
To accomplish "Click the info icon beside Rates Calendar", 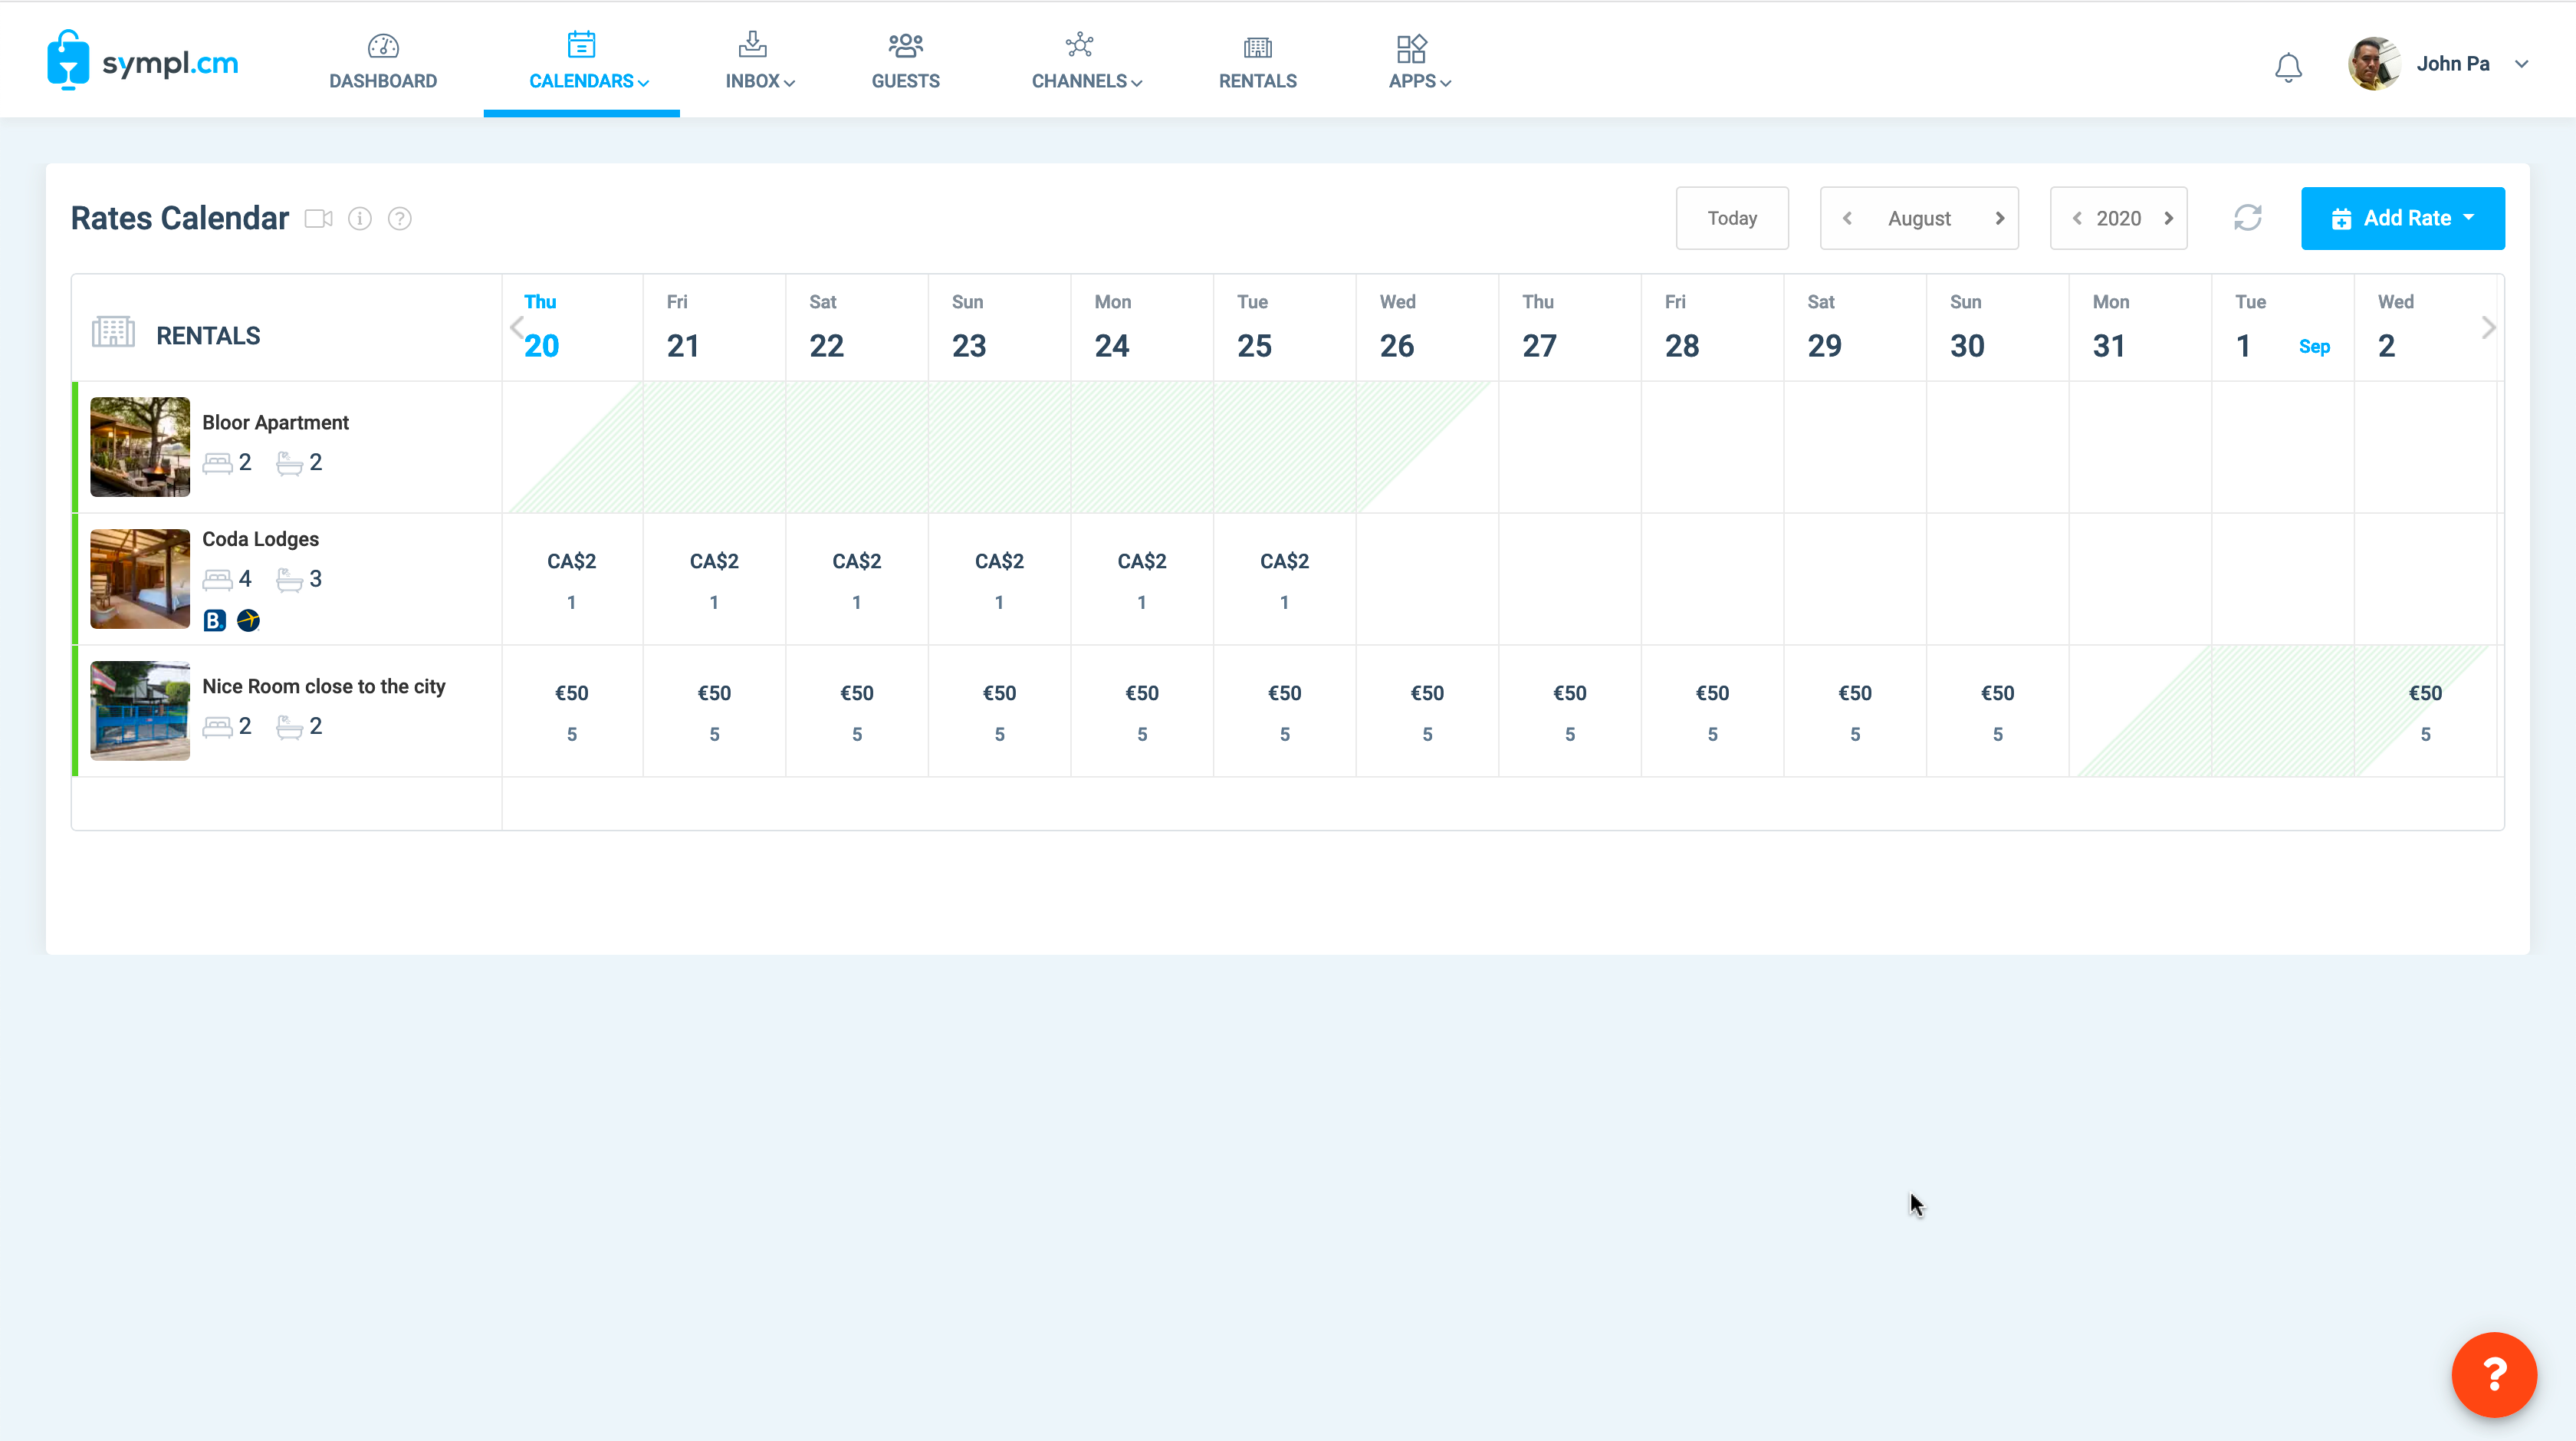I will click(x=360, y=218).
